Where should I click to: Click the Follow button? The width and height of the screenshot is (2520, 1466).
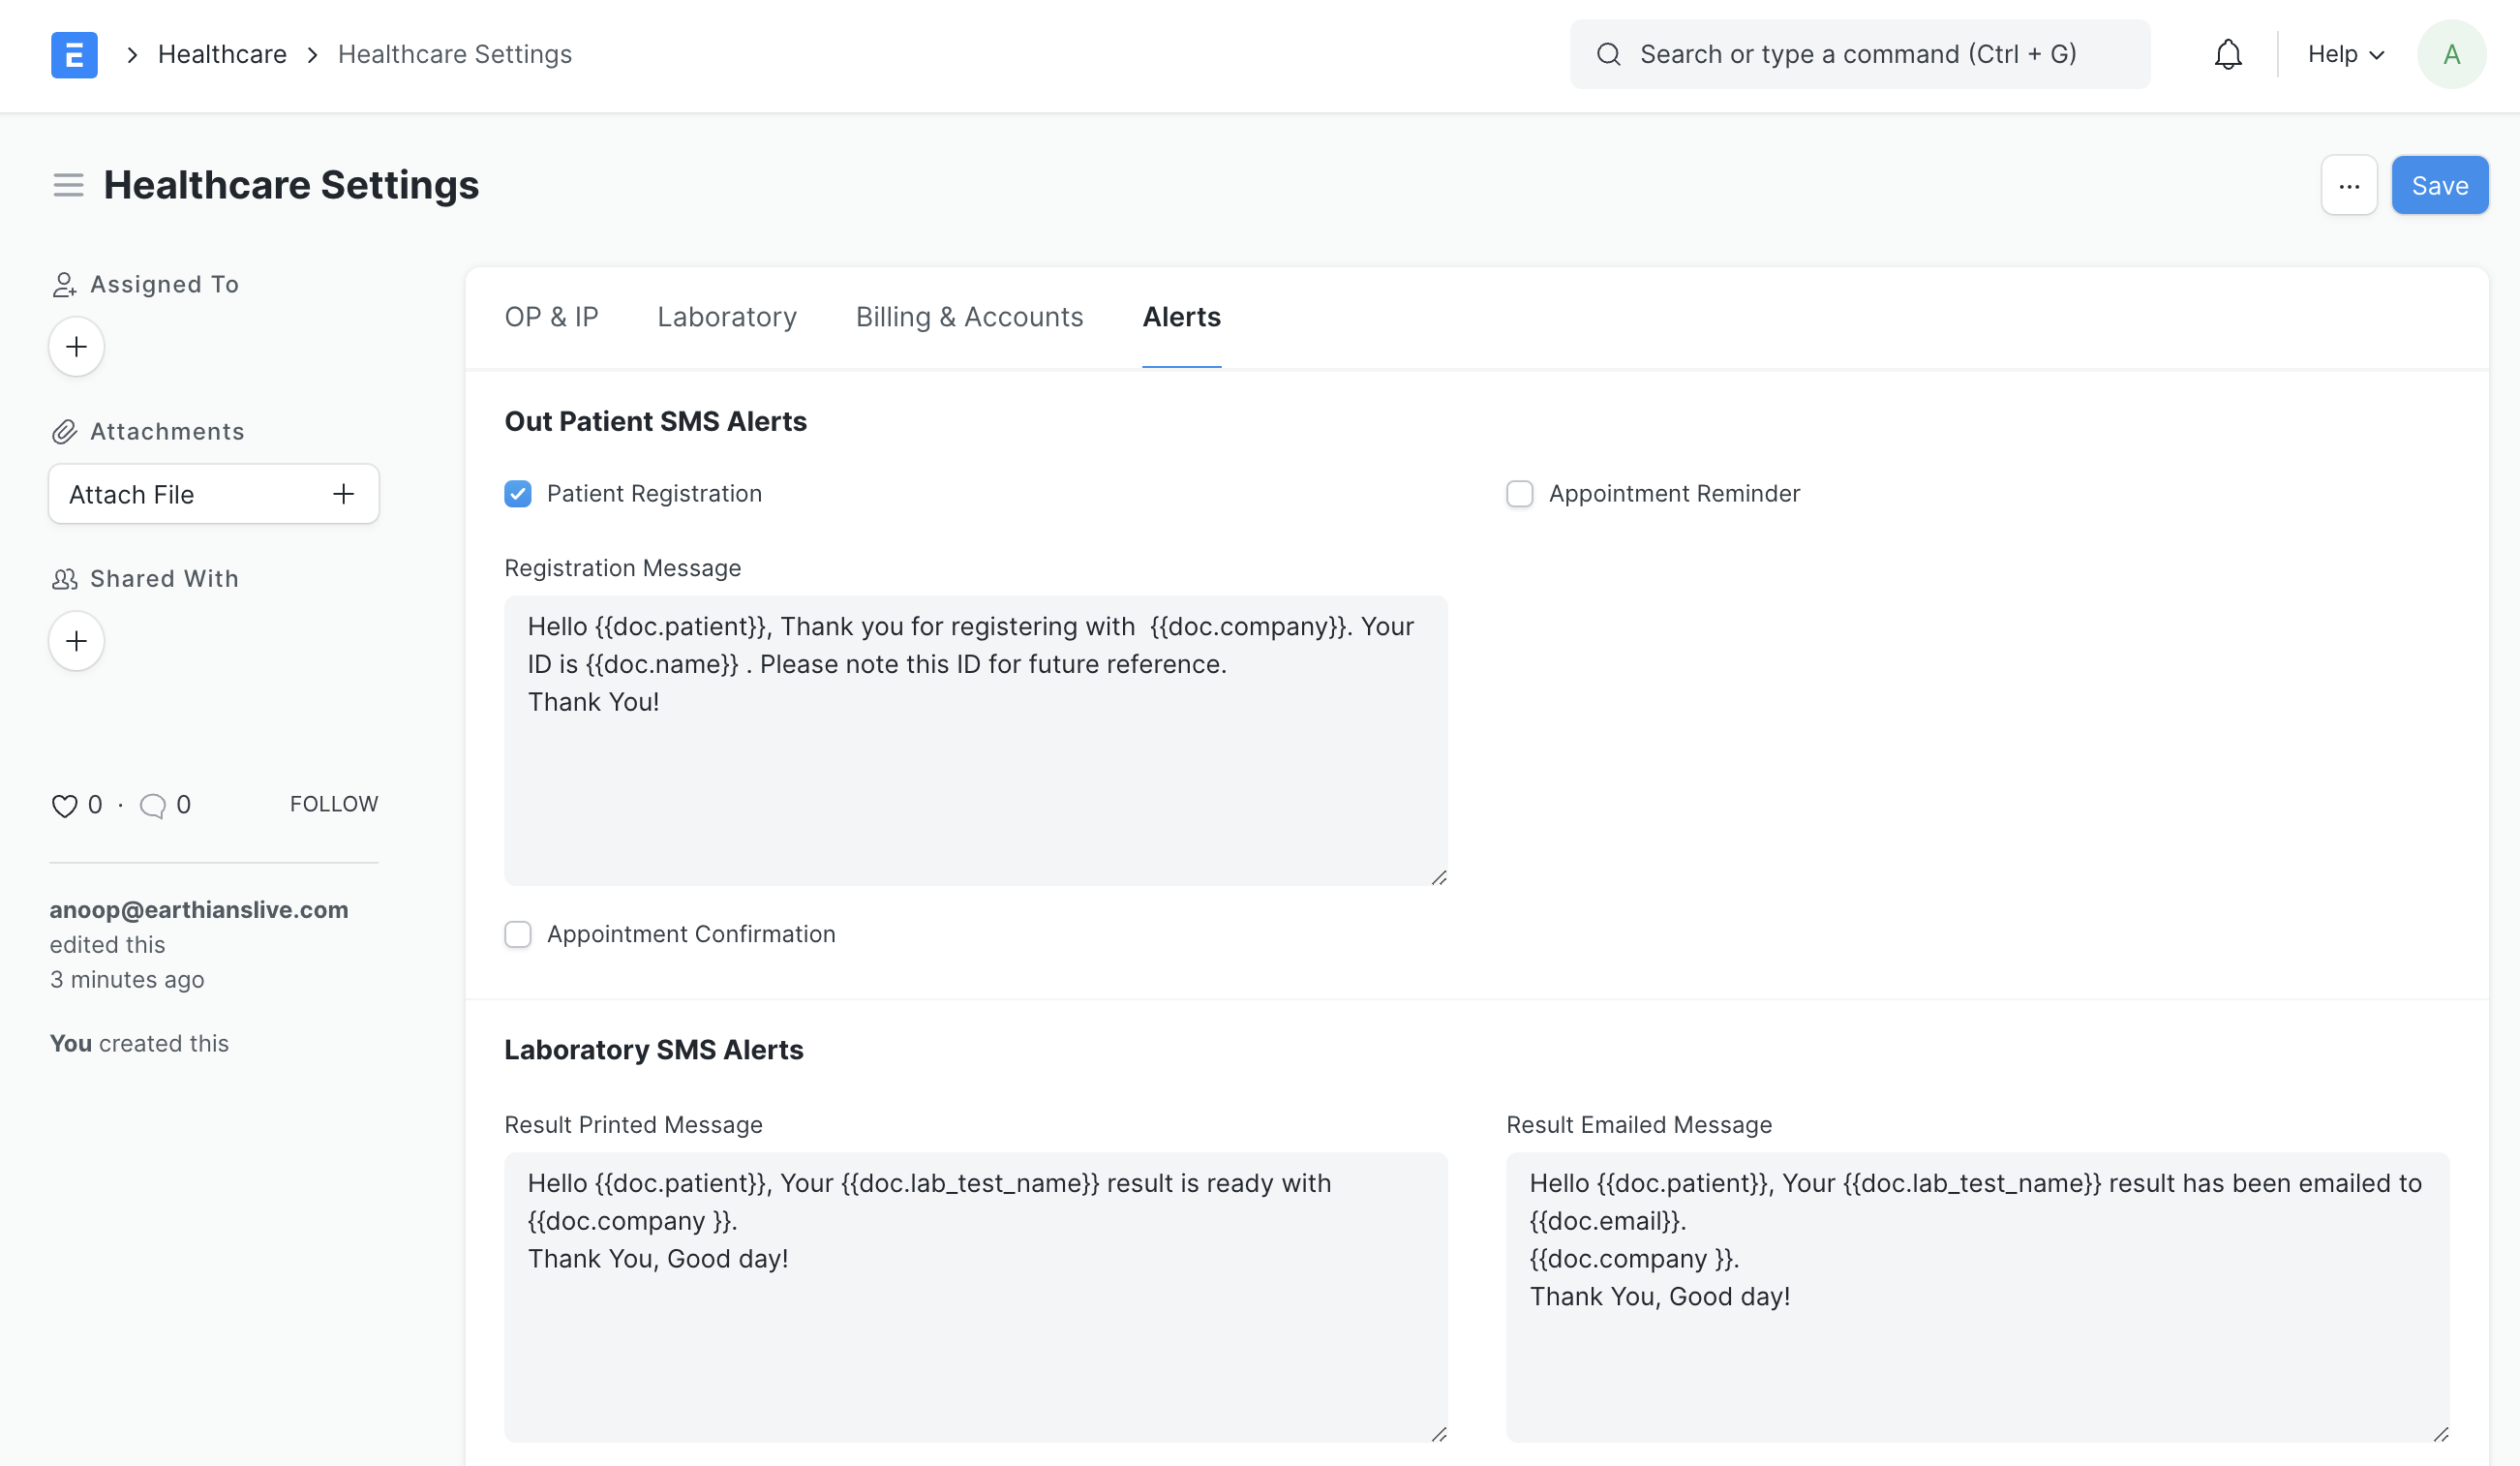[x=335, y=805]
